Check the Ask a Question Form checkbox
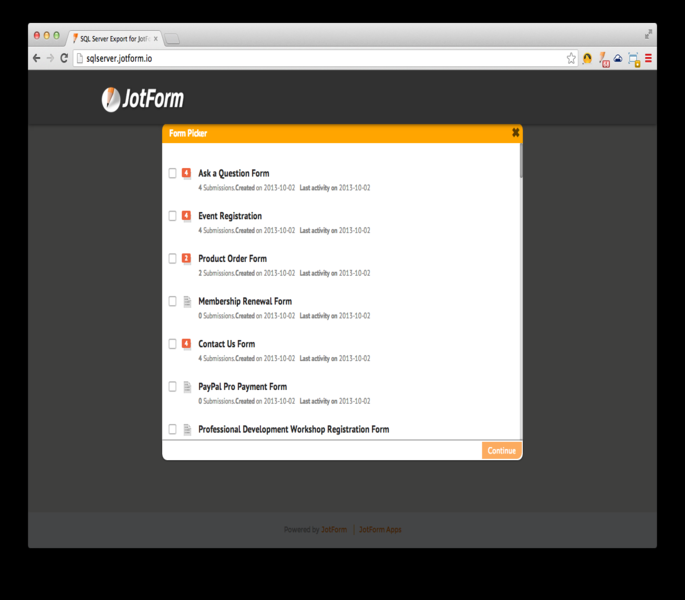This screenshot has width=685, height=600. [x=172, y=173]
